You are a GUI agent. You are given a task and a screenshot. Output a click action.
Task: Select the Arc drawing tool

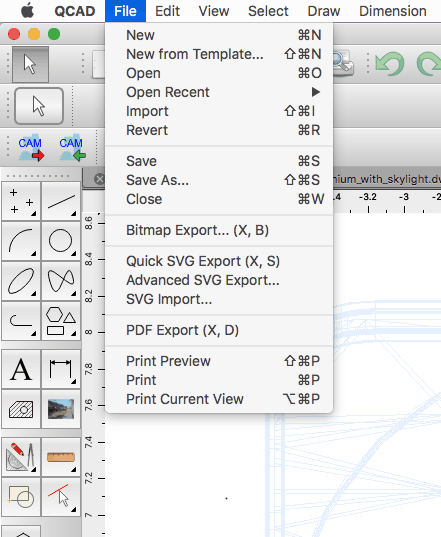click(21, 241)
